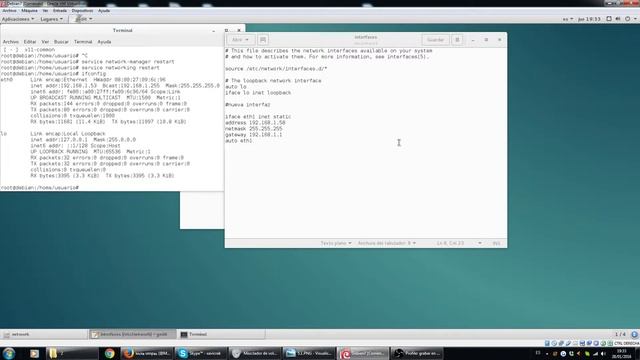Click the GNOME panel clock 'jue 19:33'
640x360 pixels.
tap(589, 19)
